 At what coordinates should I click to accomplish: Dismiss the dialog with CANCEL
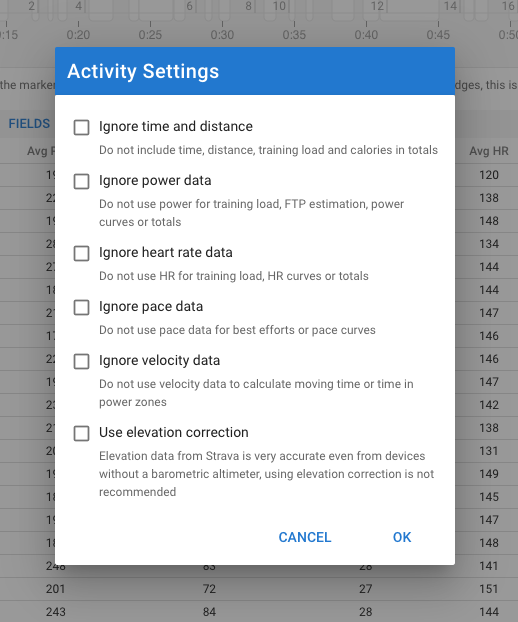(305, 537)
